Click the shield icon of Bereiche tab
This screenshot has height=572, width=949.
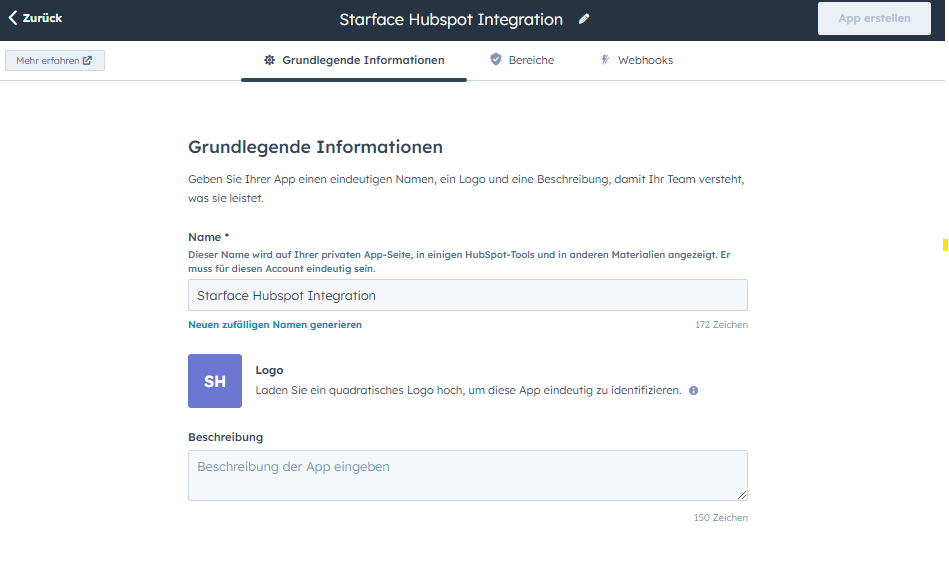pyautogui.click(x=496, y=59)
